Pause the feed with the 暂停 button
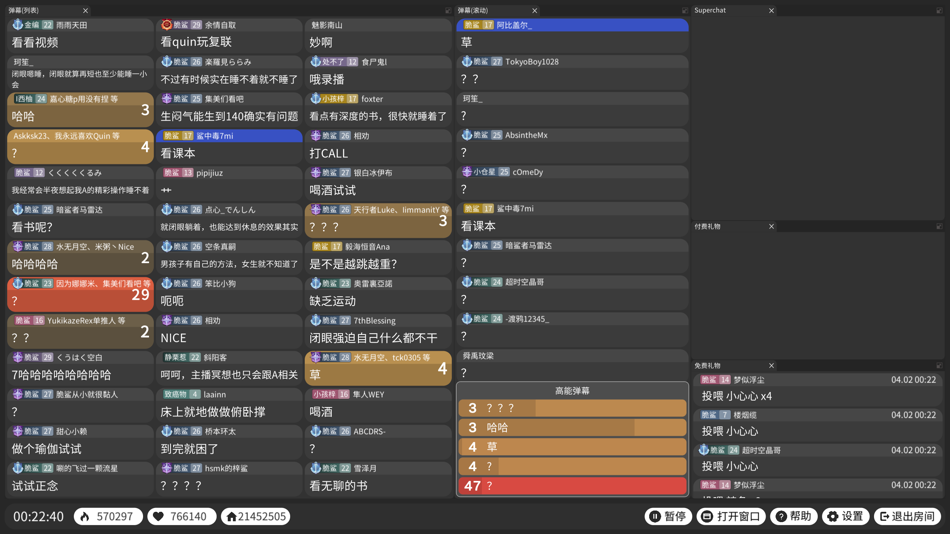The image size is (950, 534). 668,516
